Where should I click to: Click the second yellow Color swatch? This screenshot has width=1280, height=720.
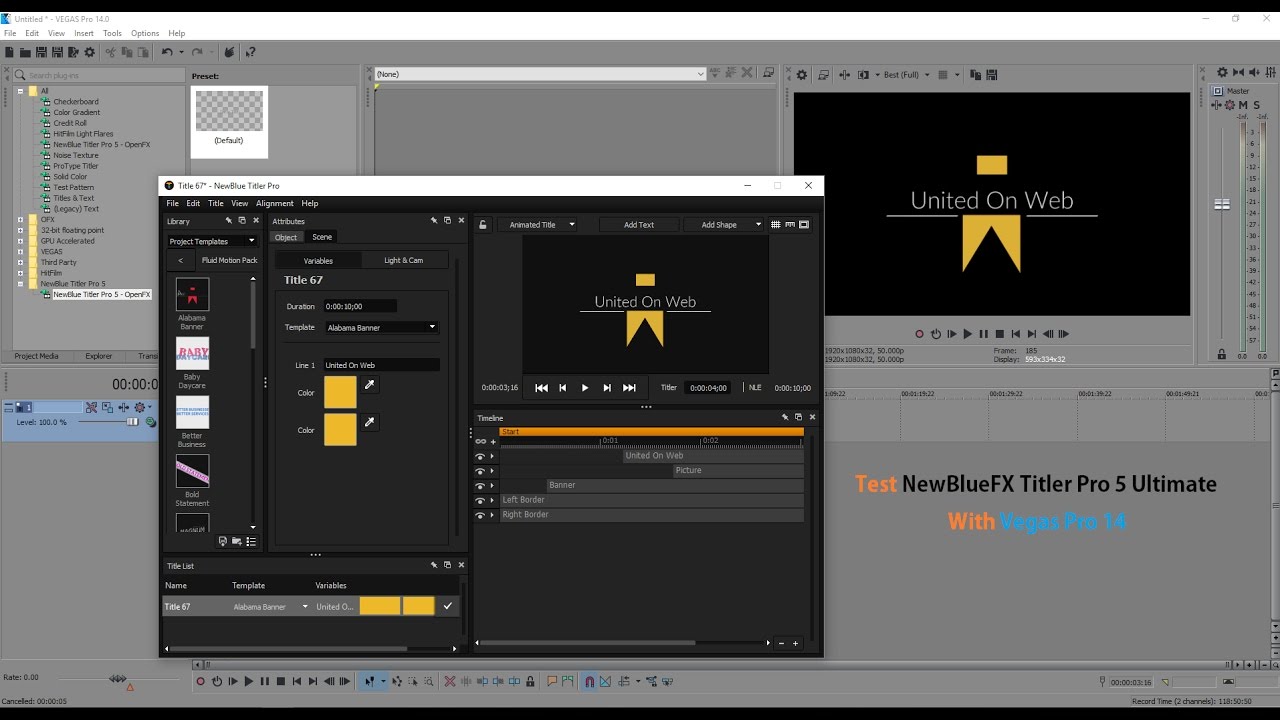pyautogui.click(x=340, y=430)
